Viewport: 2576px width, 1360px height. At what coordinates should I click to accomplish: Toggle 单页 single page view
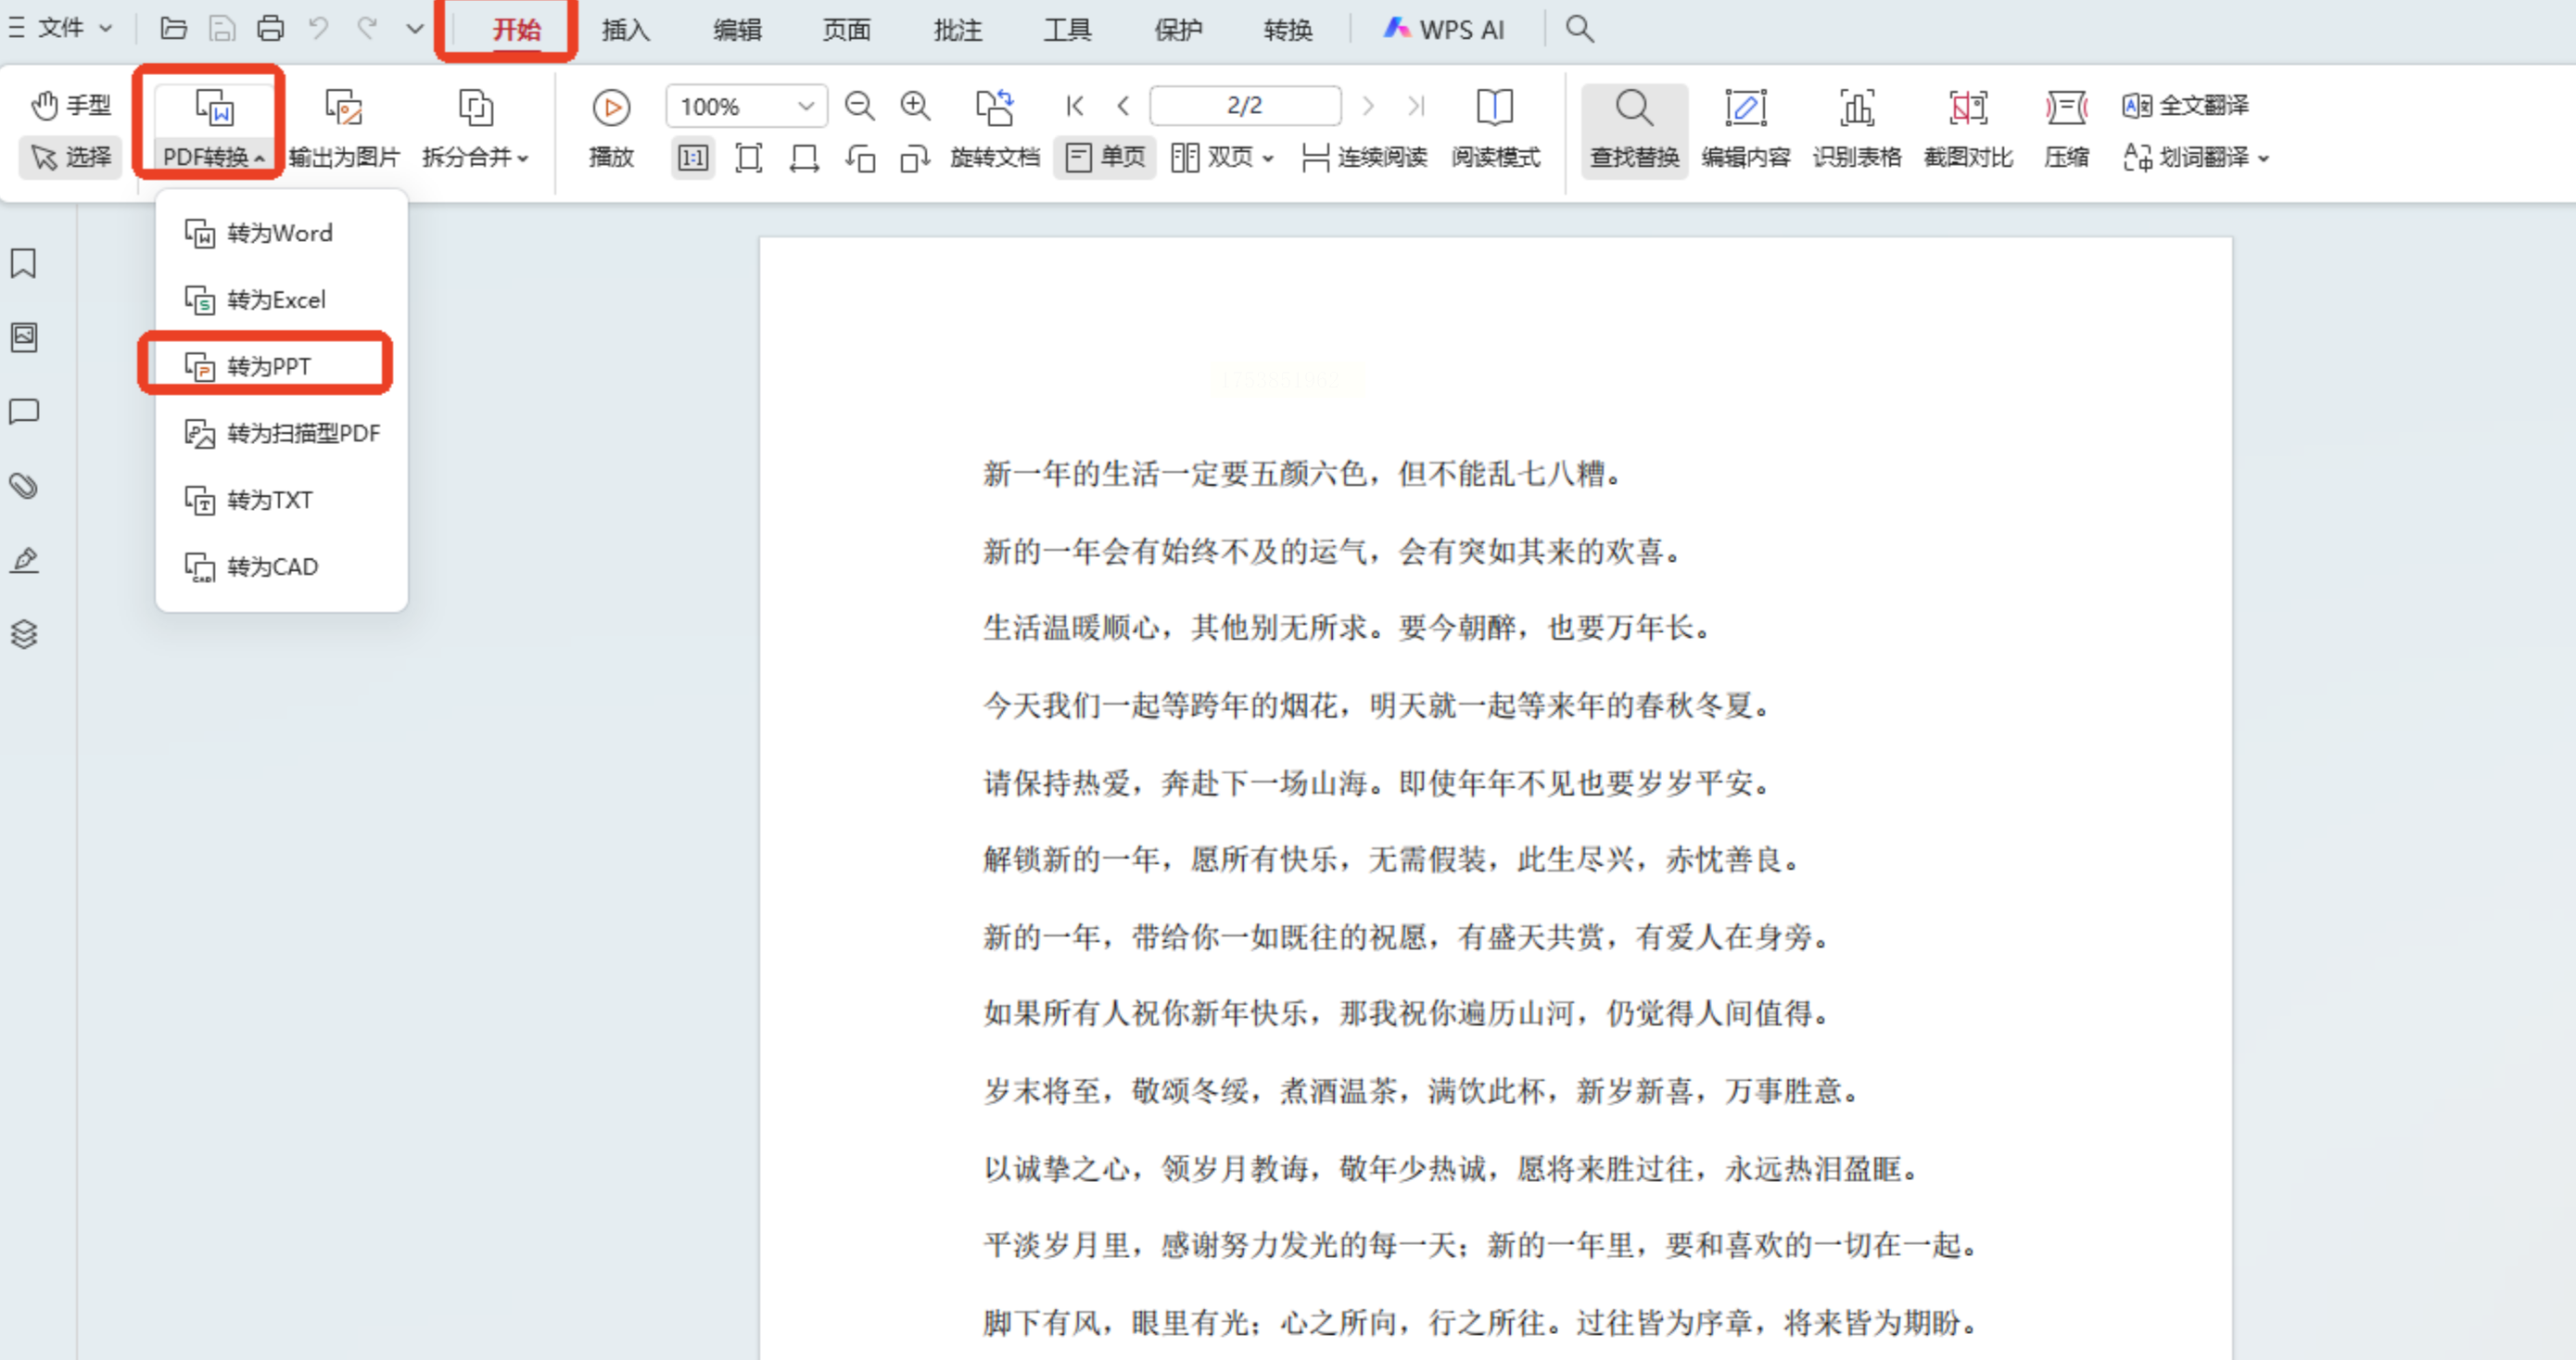click(1105, 158)
